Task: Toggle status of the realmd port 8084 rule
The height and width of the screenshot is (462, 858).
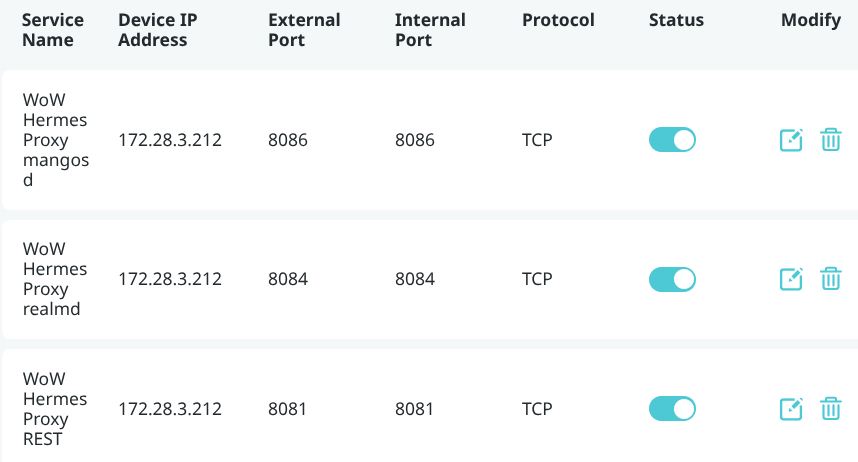Action: coord(672,279)
